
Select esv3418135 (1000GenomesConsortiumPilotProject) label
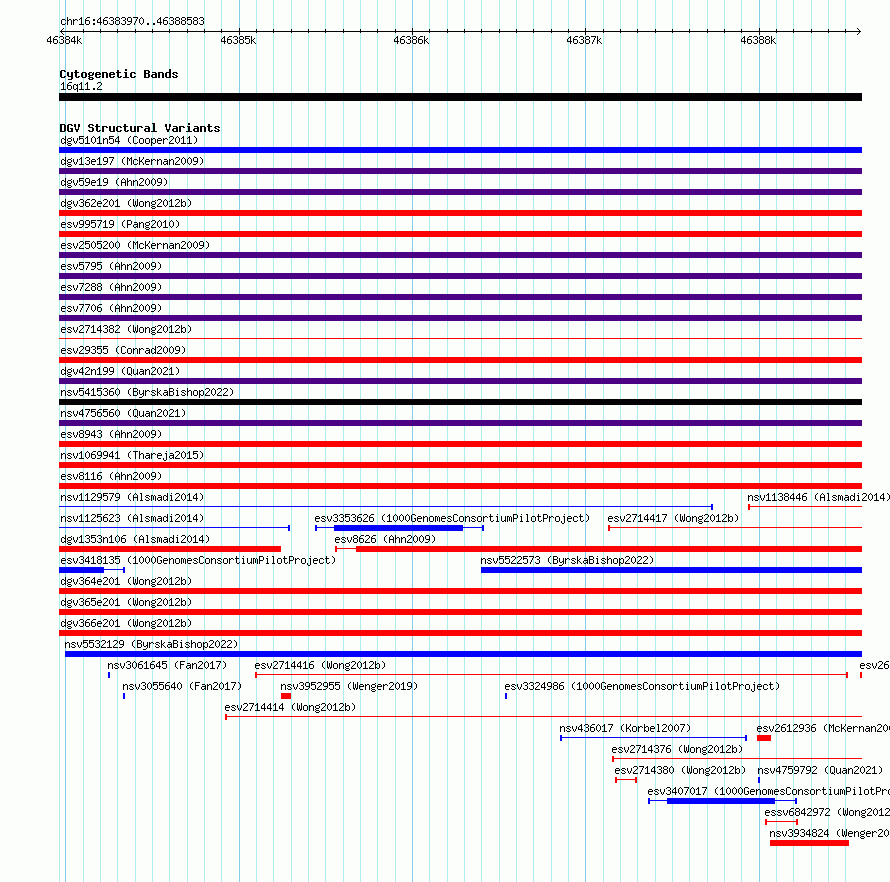198,560
